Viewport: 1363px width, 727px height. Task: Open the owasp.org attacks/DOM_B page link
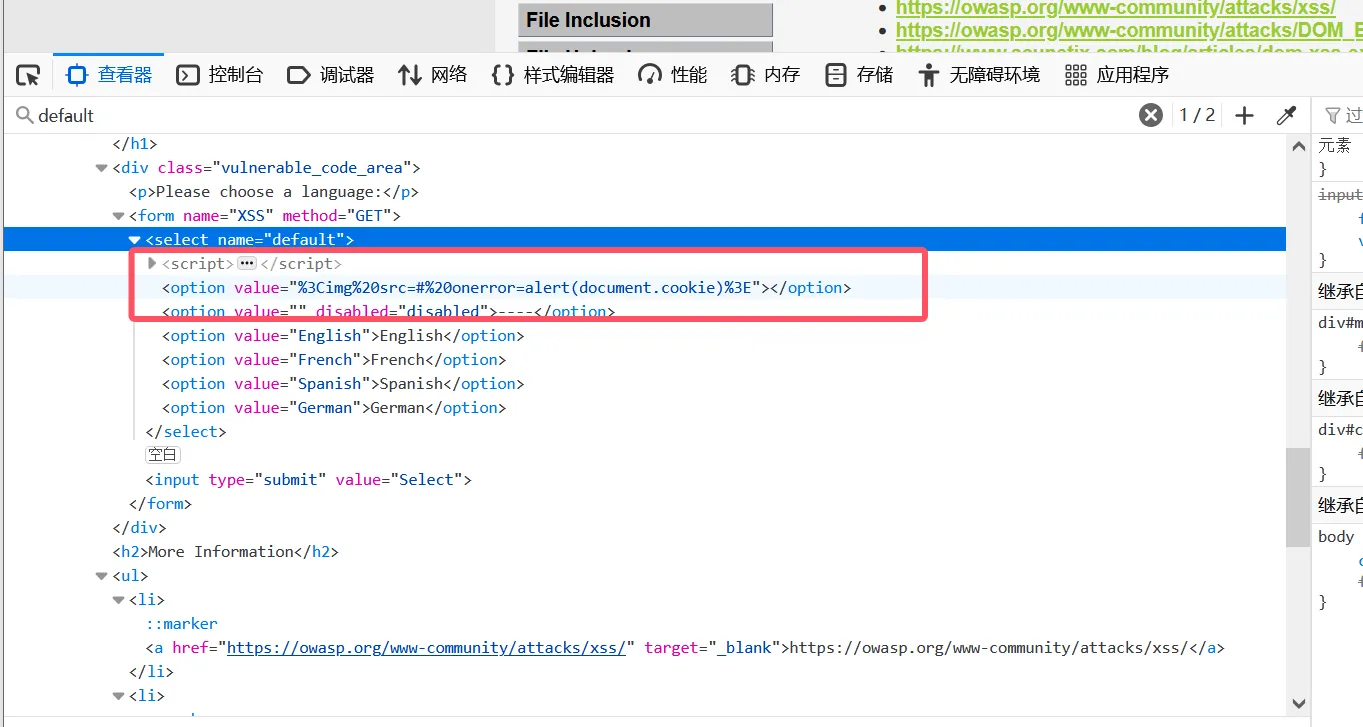1129,30
